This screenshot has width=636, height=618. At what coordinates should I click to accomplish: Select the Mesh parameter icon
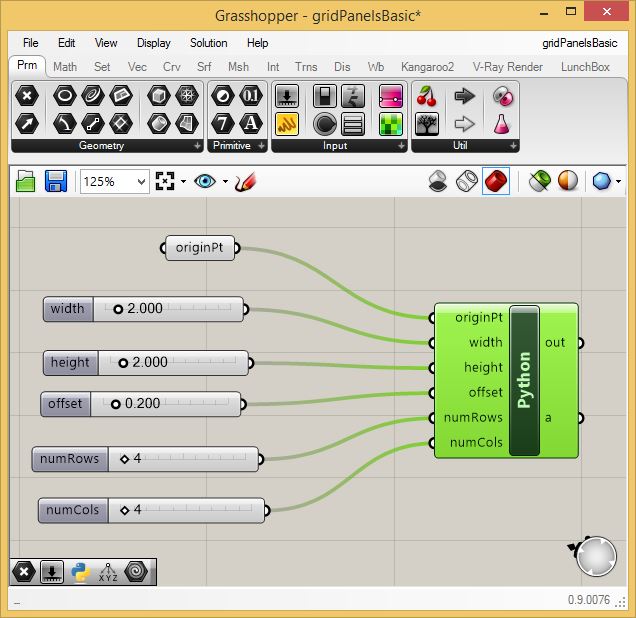[187, 96]
